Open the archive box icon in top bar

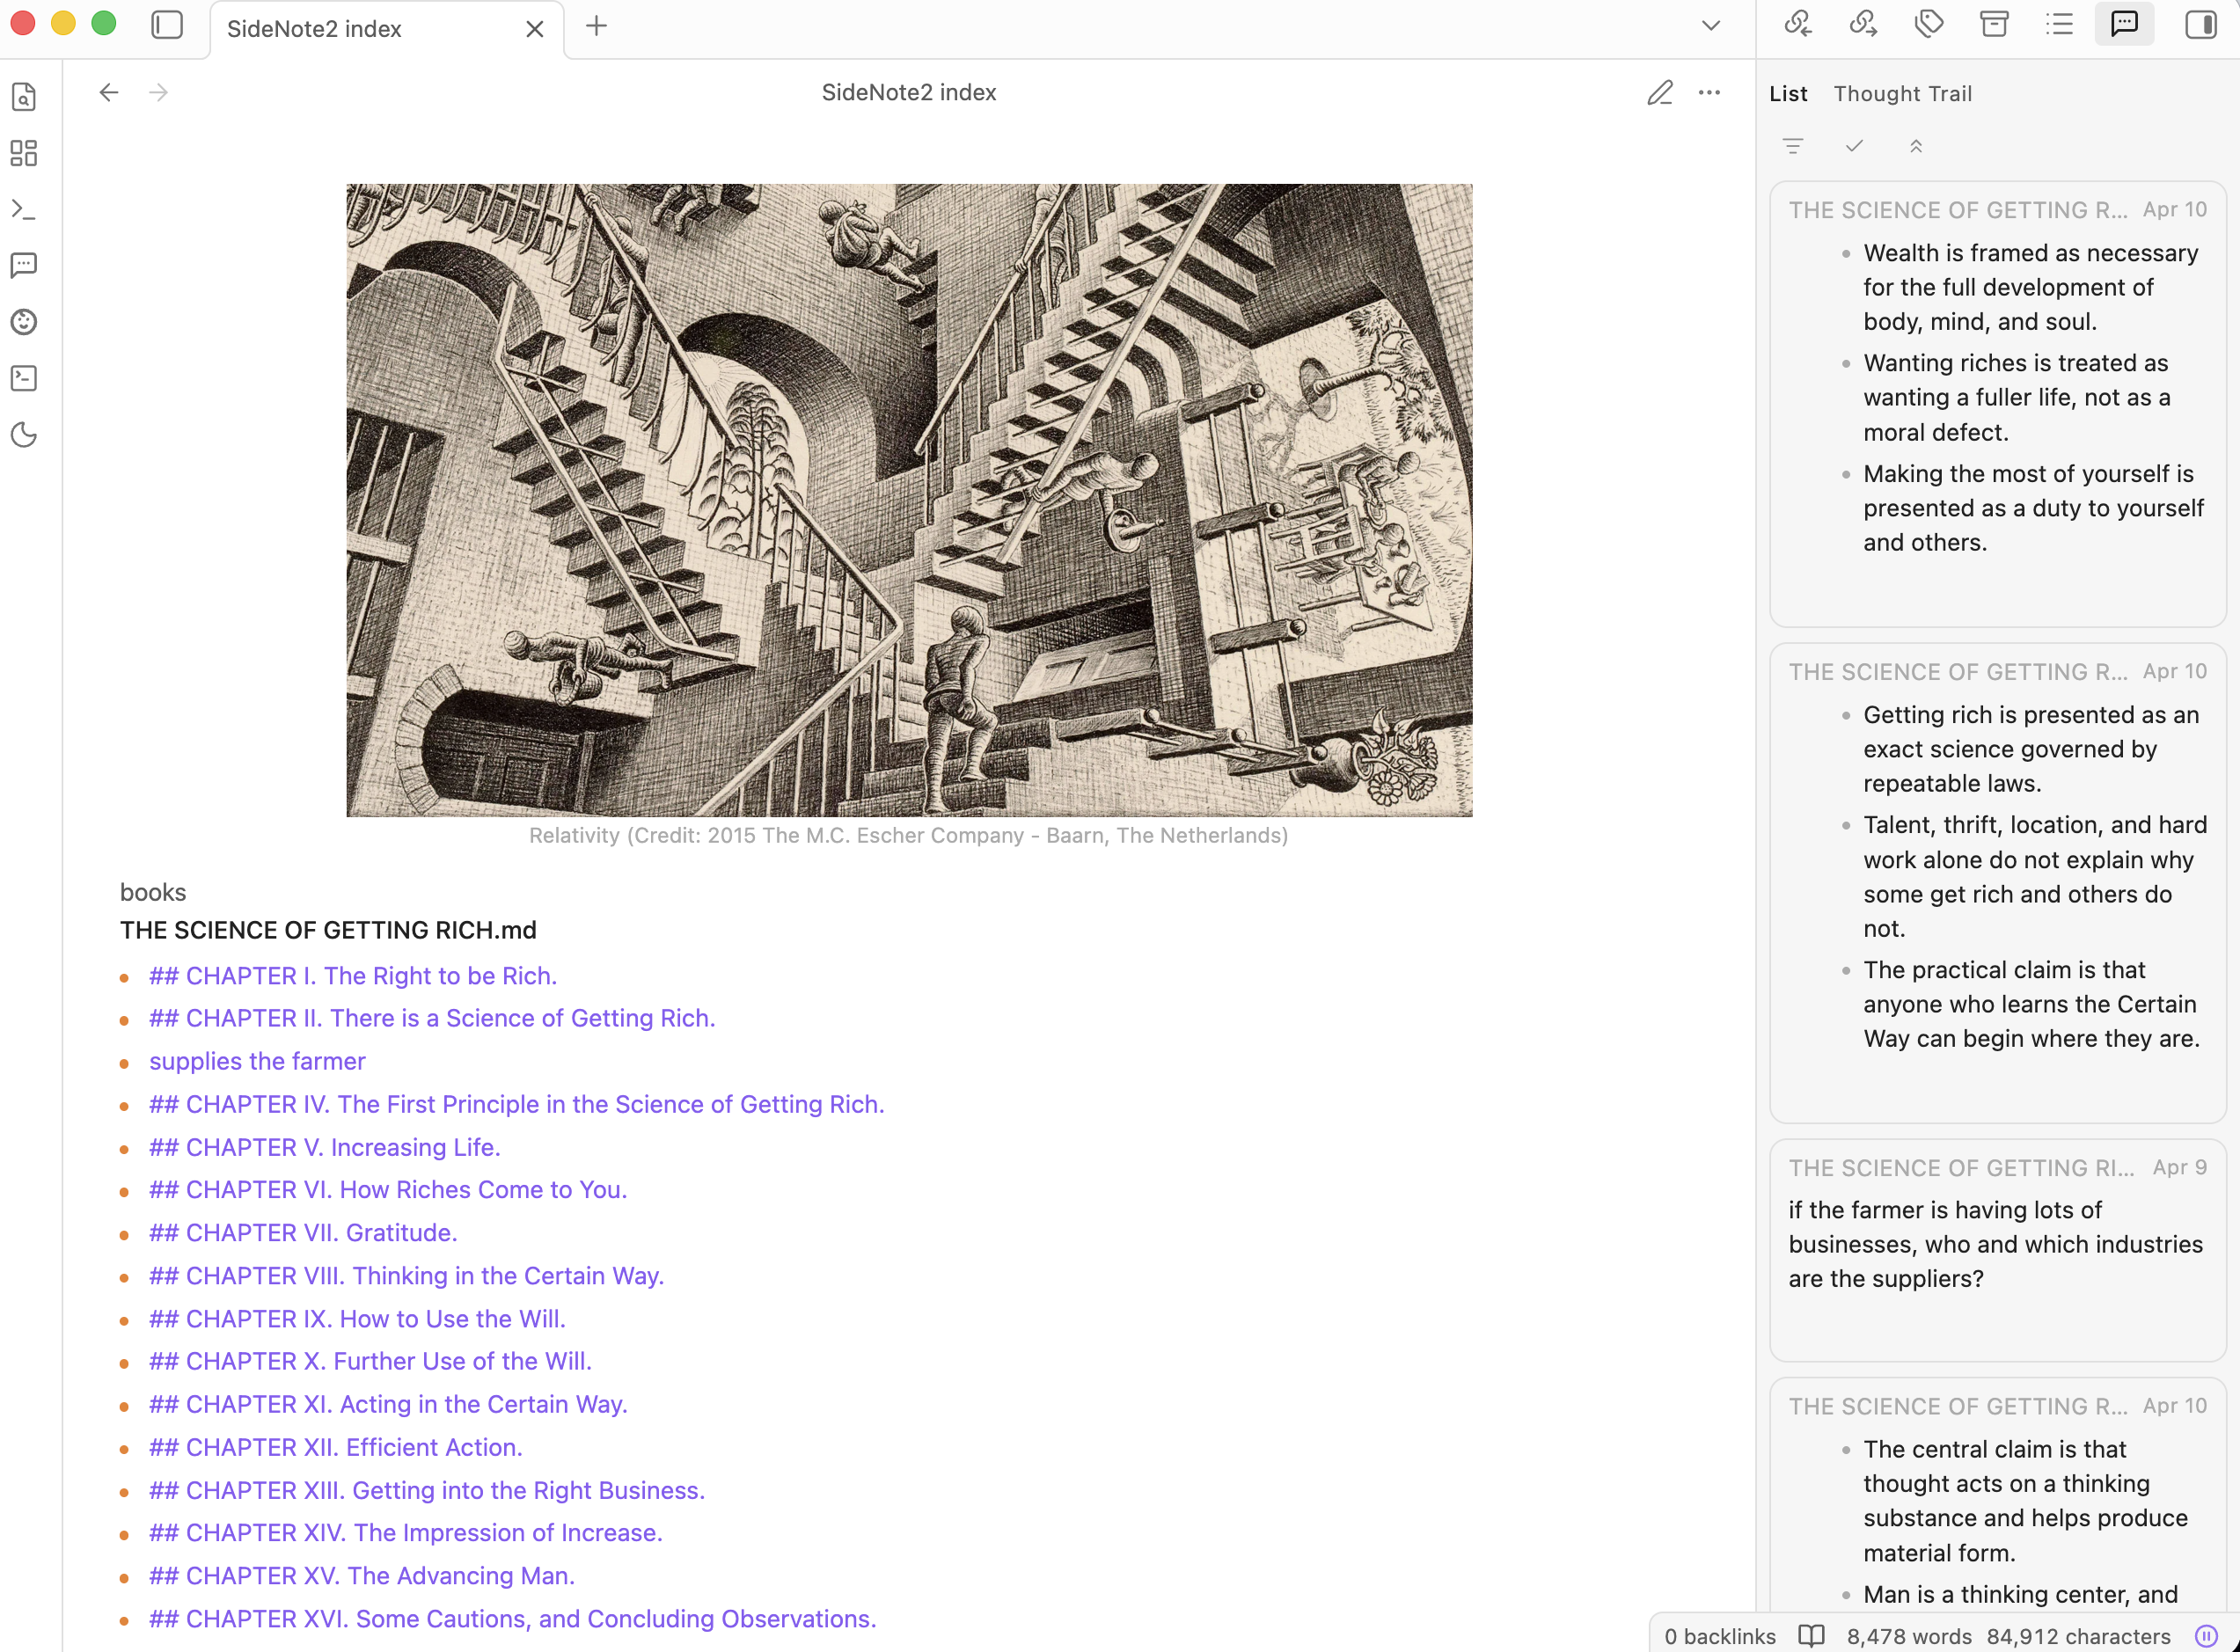1994,24
